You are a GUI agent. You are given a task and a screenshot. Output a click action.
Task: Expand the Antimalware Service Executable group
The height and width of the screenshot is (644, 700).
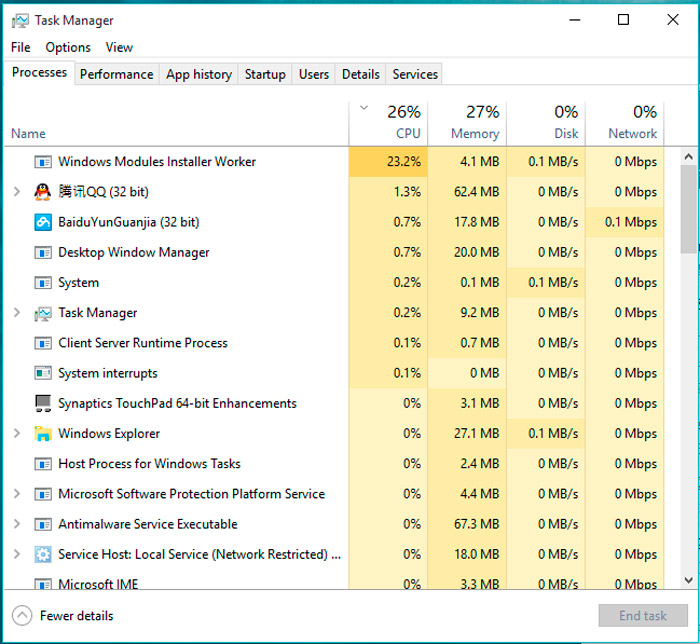tap(16, 524)
